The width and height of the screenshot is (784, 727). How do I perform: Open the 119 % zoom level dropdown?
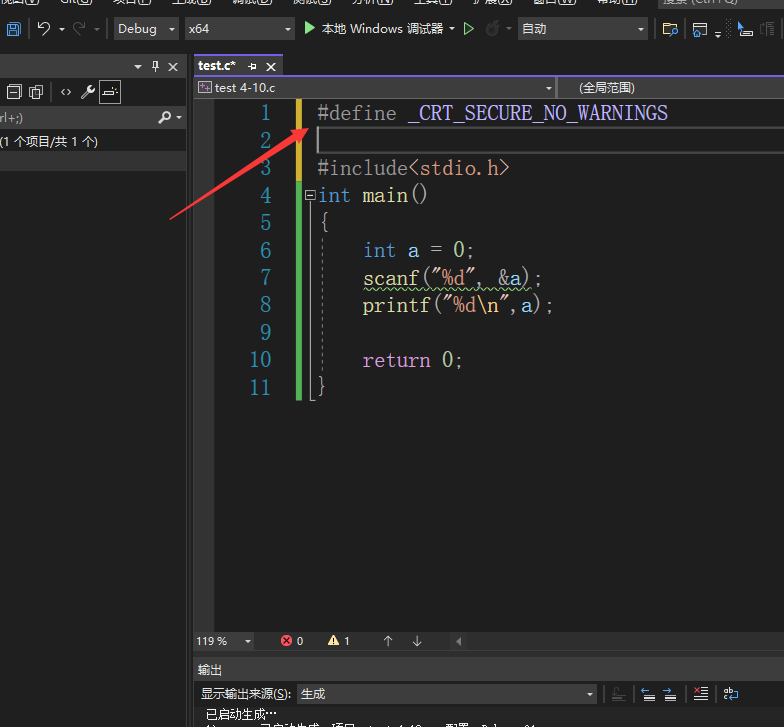pyautogui.click(x=224, y=641)
